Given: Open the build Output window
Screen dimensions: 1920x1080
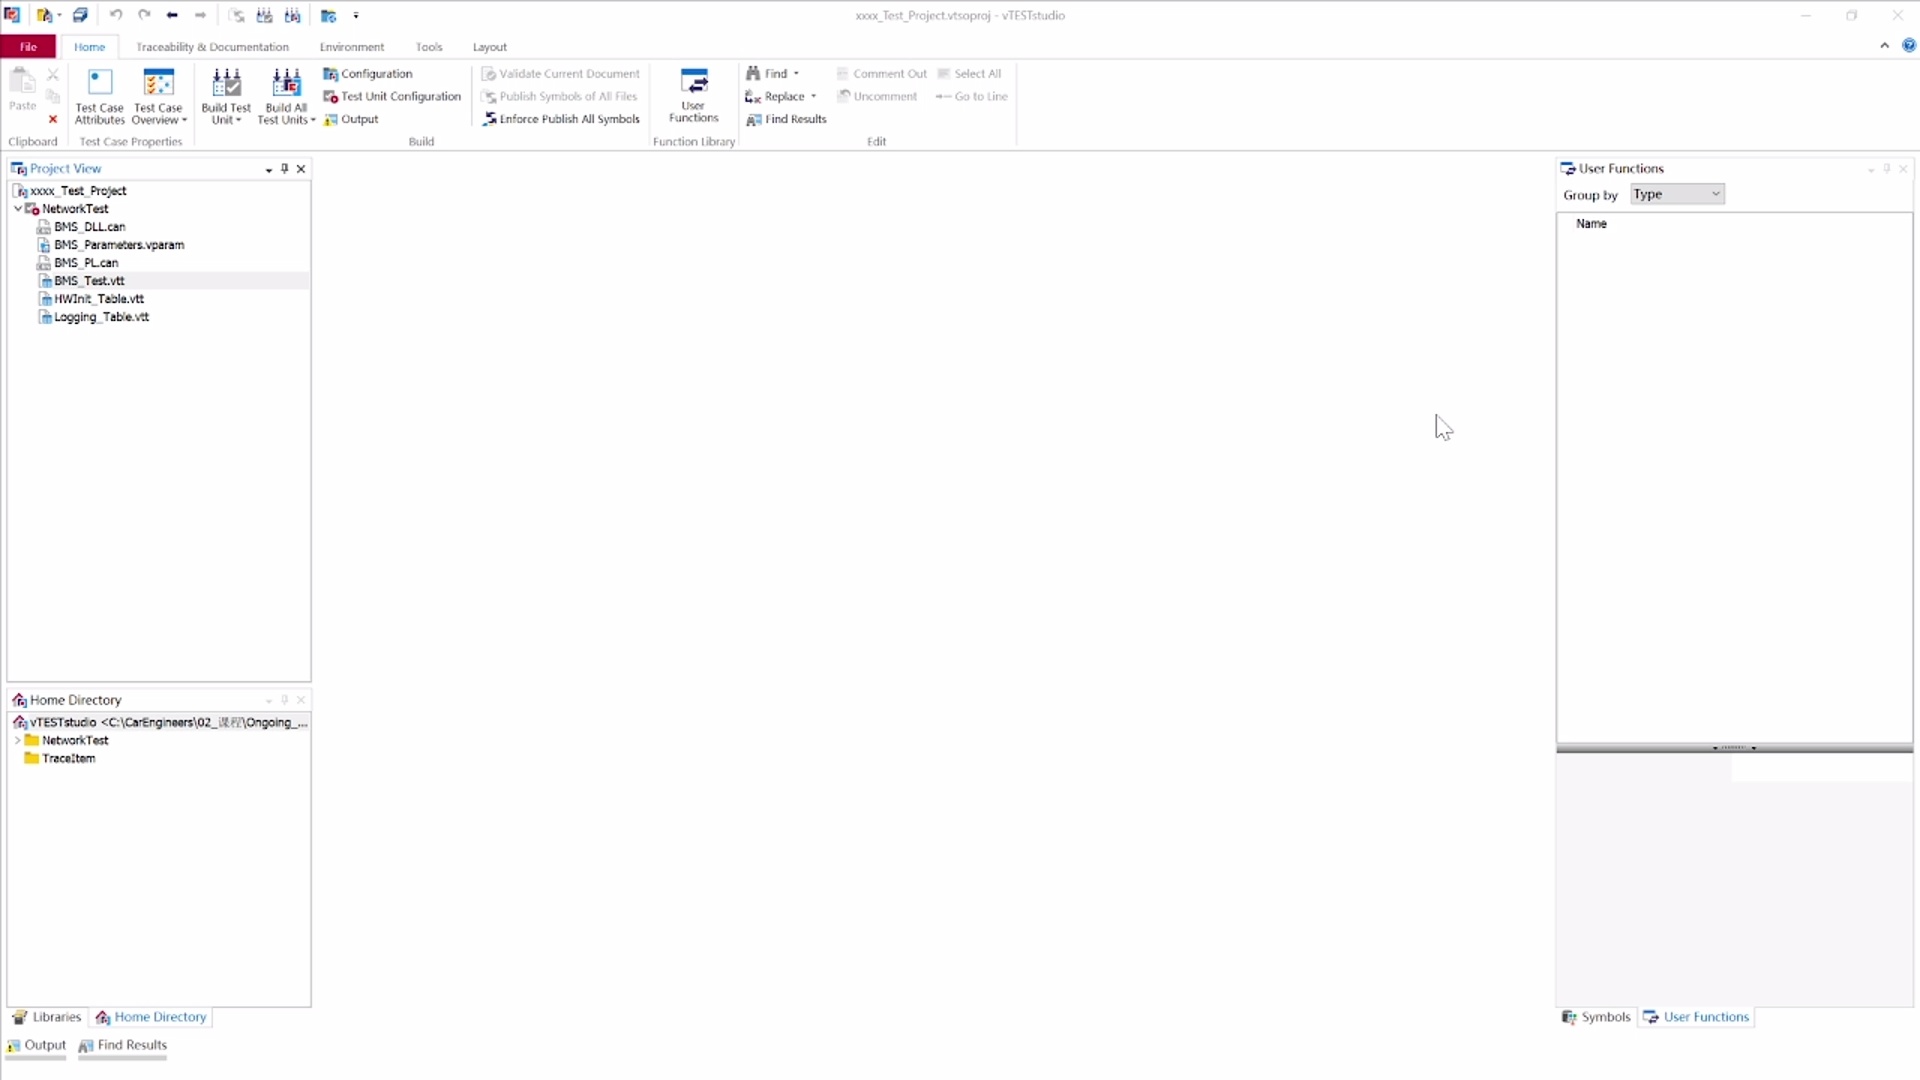Looking at the screenshot, I should 351,119.
